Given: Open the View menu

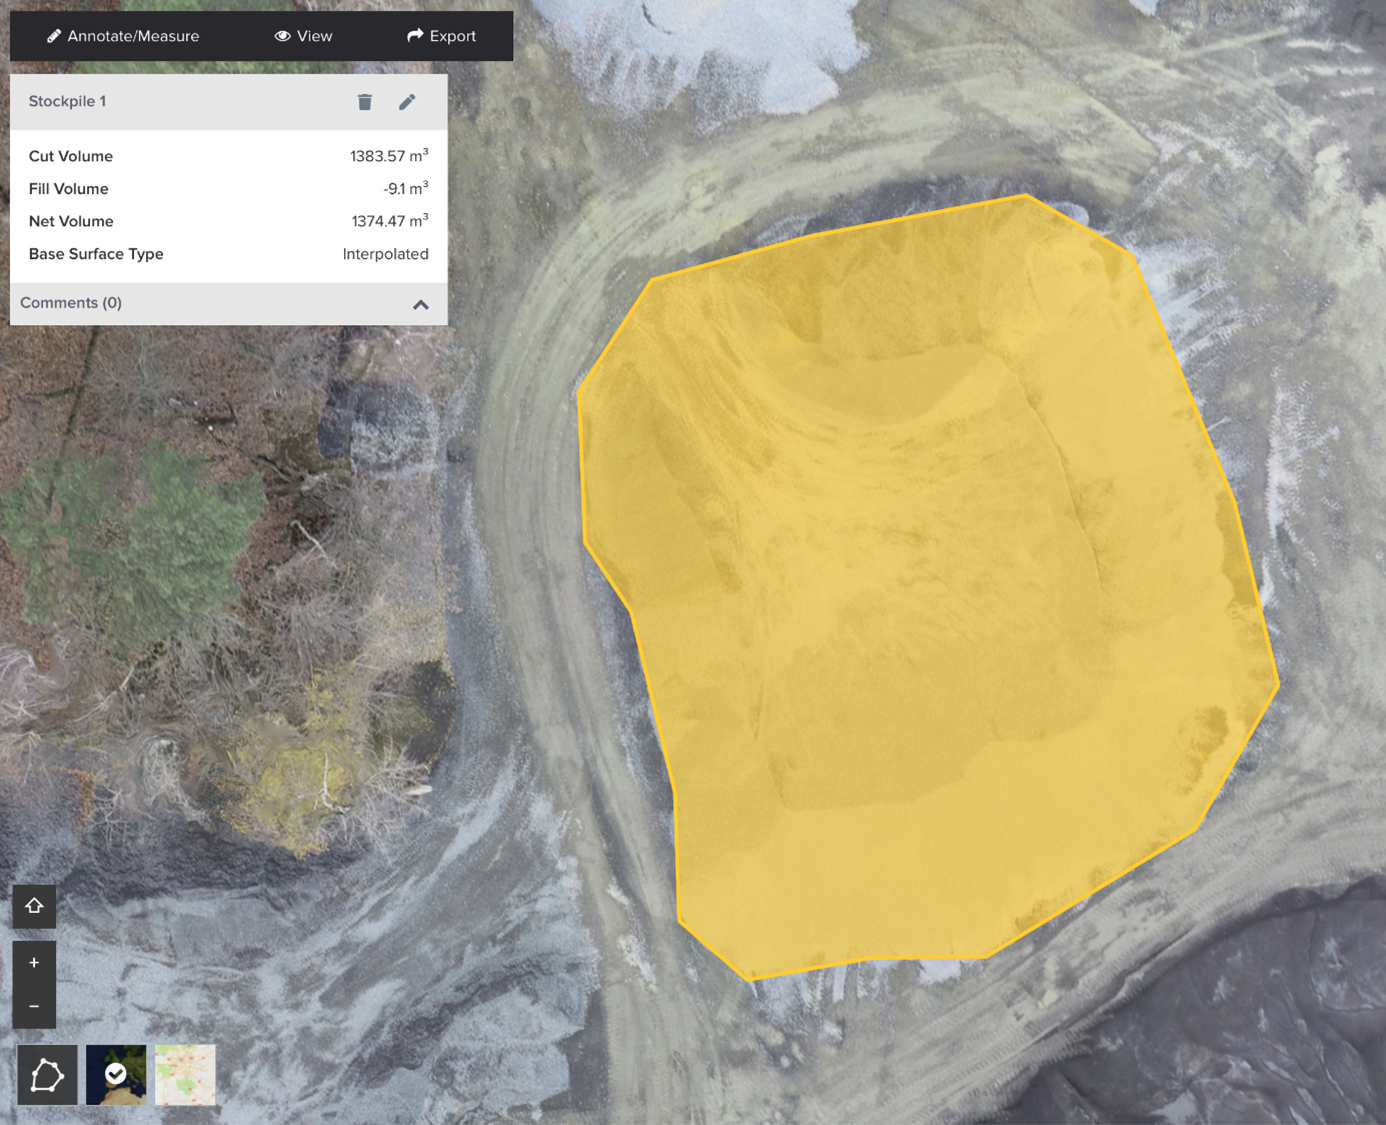Looking at the screenshot, I should point(303,36).
